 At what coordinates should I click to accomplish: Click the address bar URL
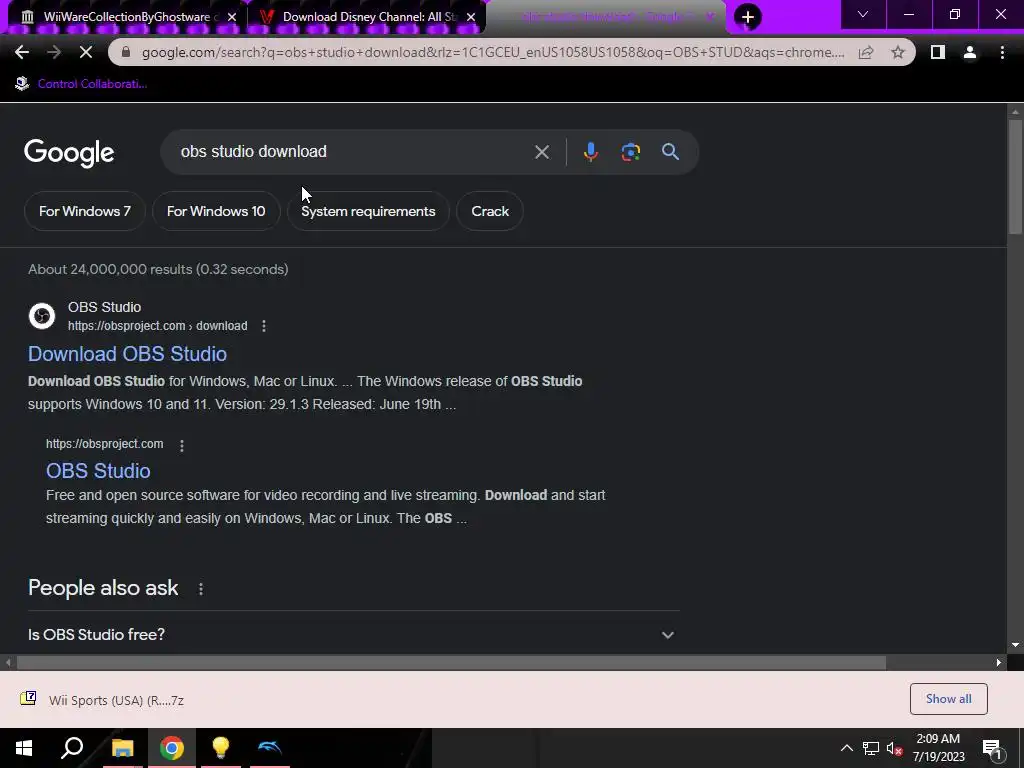493,52
